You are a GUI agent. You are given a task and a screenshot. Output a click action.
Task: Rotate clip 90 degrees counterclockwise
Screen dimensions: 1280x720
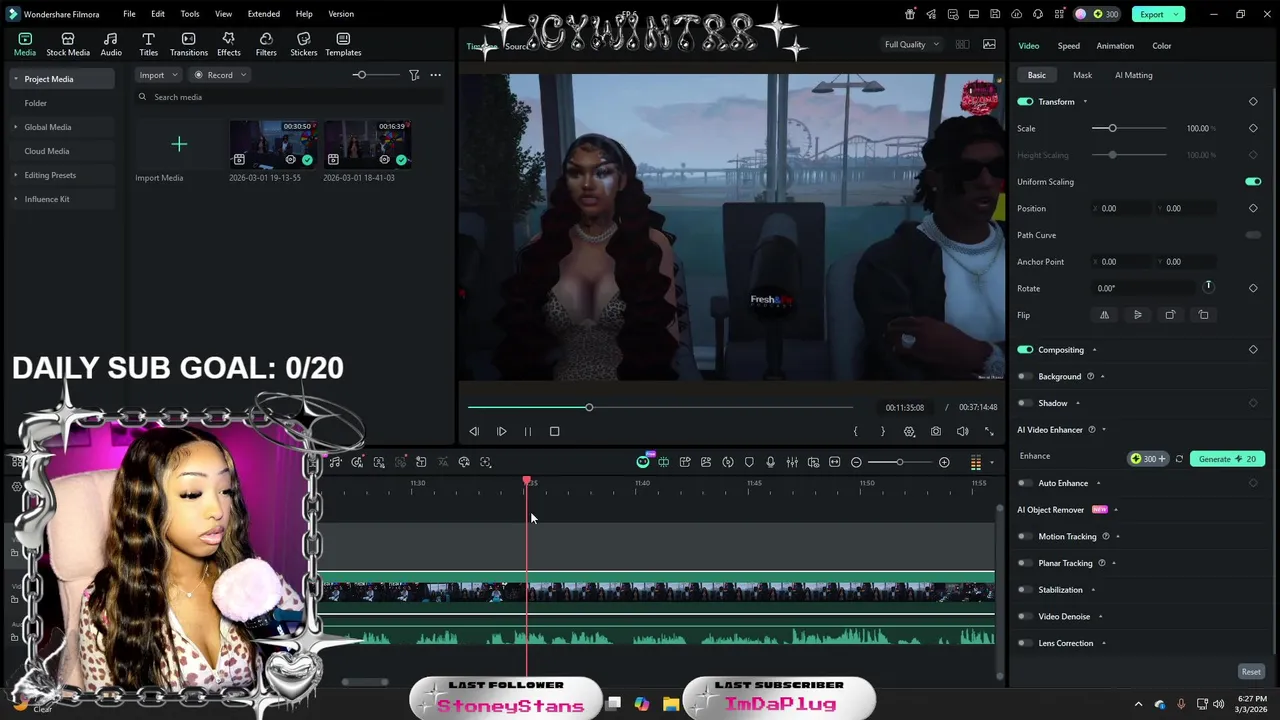(1203, 315)
